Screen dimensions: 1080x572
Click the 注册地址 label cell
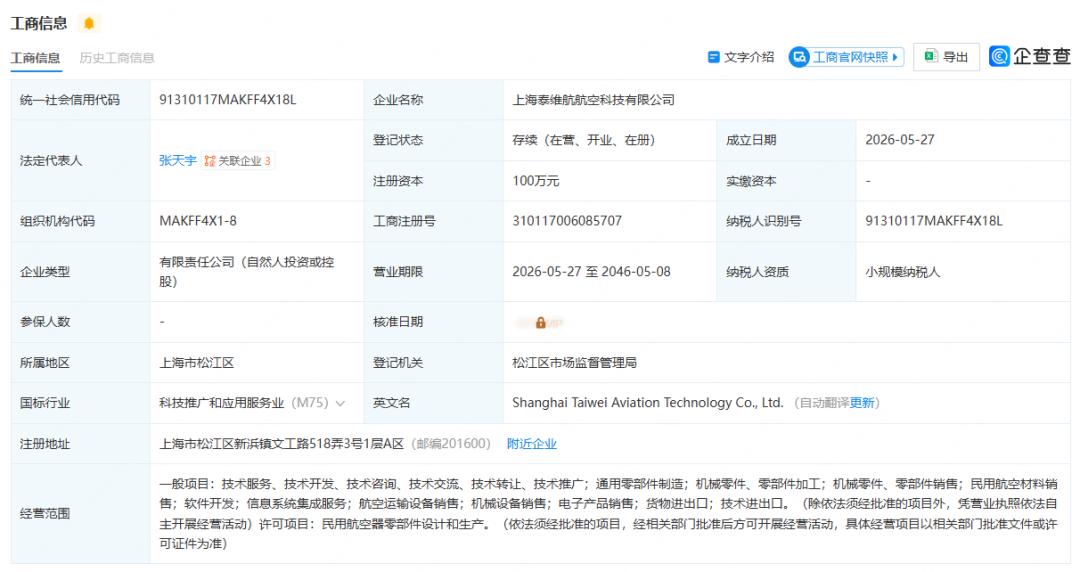tap(80, 444)
